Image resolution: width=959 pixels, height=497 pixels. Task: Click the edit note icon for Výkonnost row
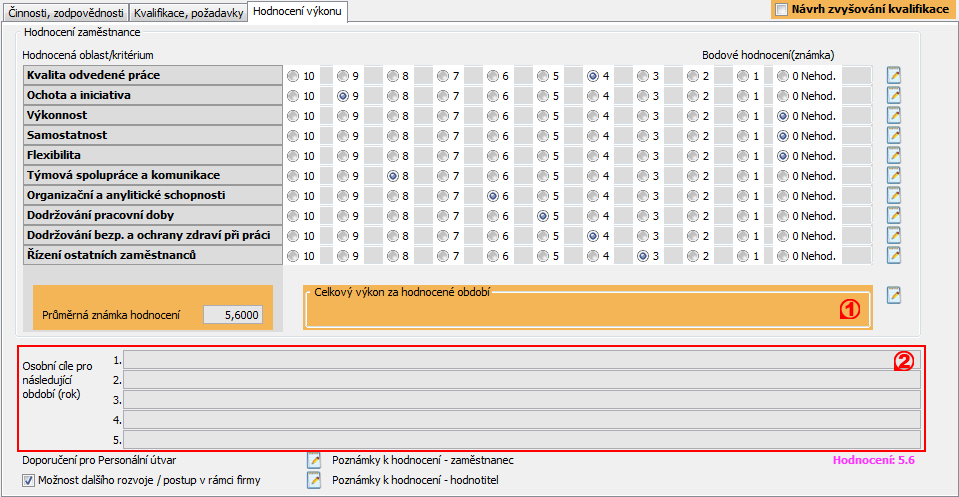click(894, 115)
